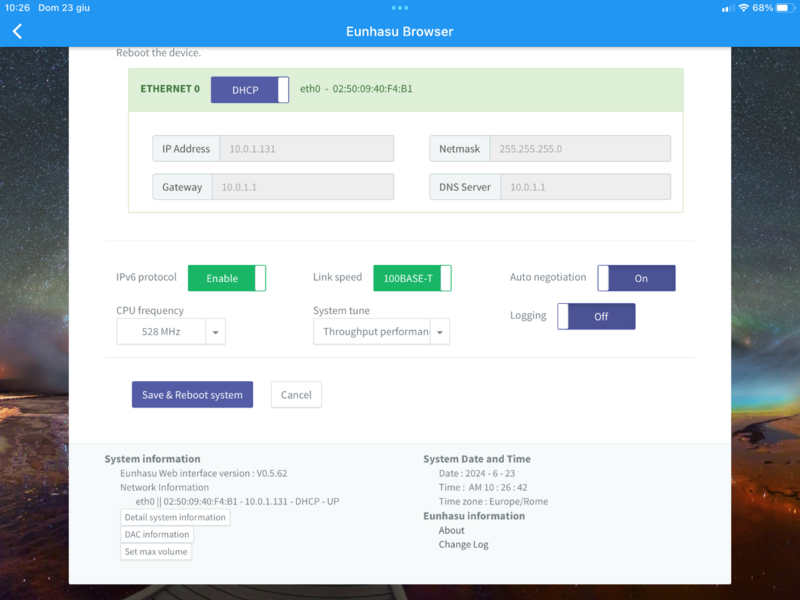Switch the Link speed 100BASE-T toggle
Screen dimensions: 800x600
coord(412,278)
